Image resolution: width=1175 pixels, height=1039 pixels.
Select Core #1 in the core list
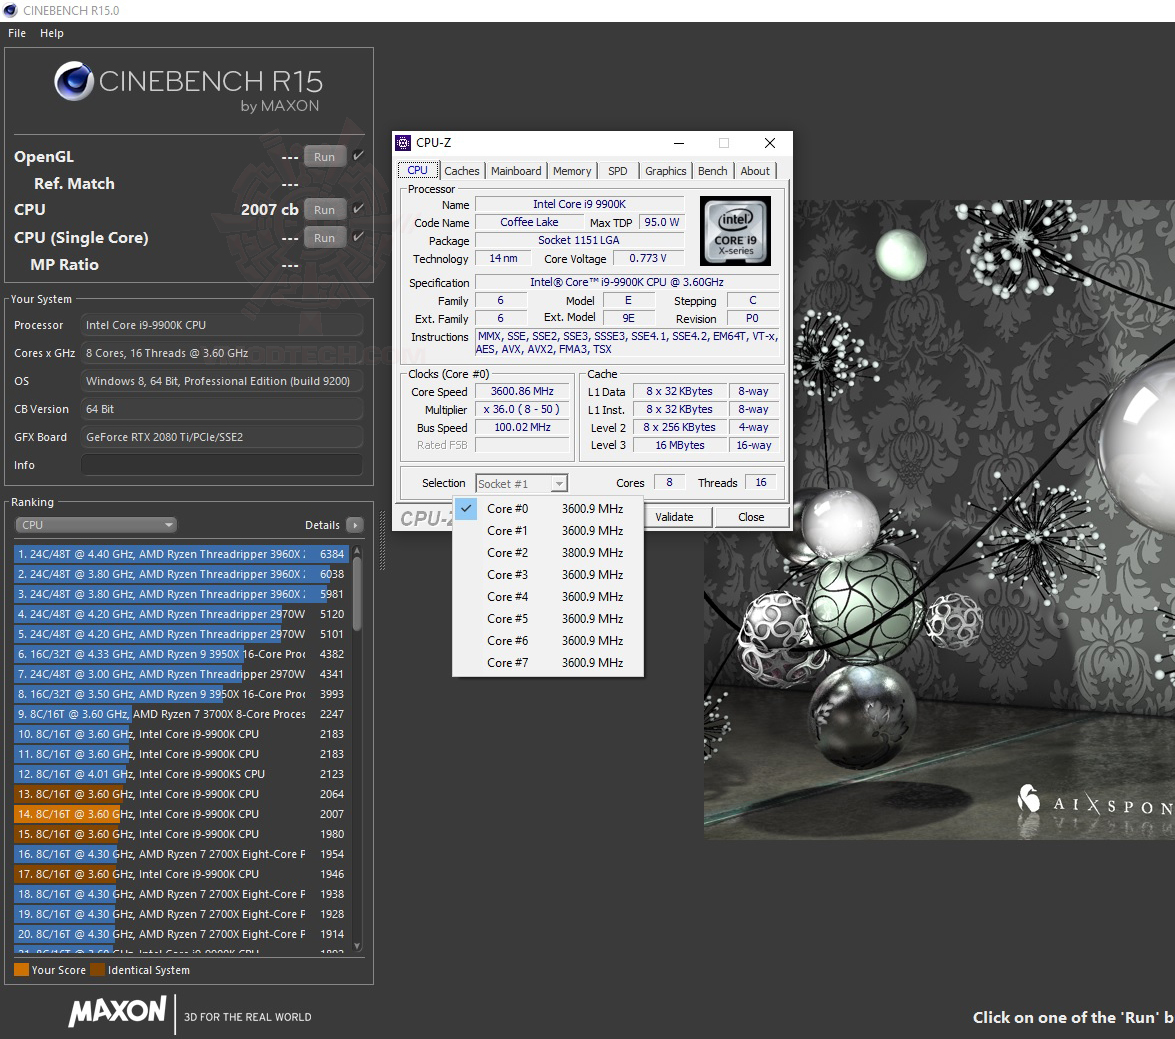548,530
